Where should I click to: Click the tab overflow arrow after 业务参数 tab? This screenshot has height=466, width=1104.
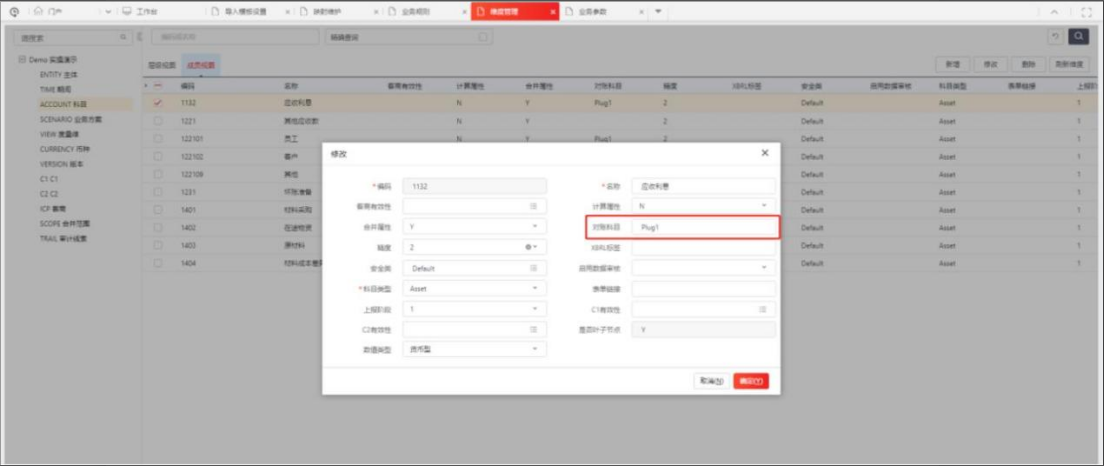(659, 12)
